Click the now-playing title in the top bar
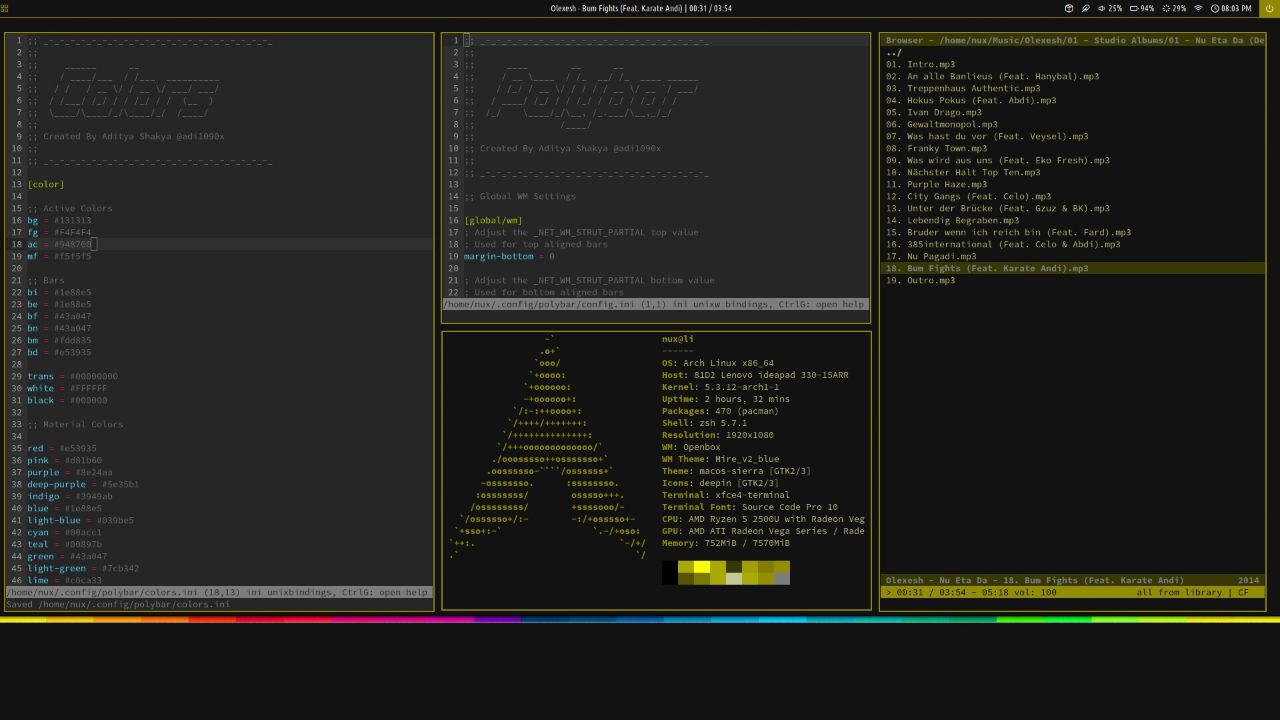This screenshot has width=1280, height=720. (x=641, y=8)
